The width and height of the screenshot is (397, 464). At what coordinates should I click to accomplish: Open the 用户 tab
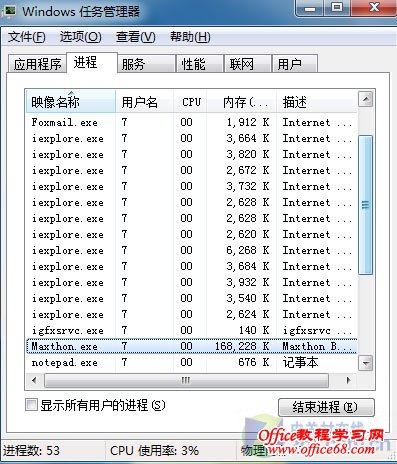tap(295, 64)
